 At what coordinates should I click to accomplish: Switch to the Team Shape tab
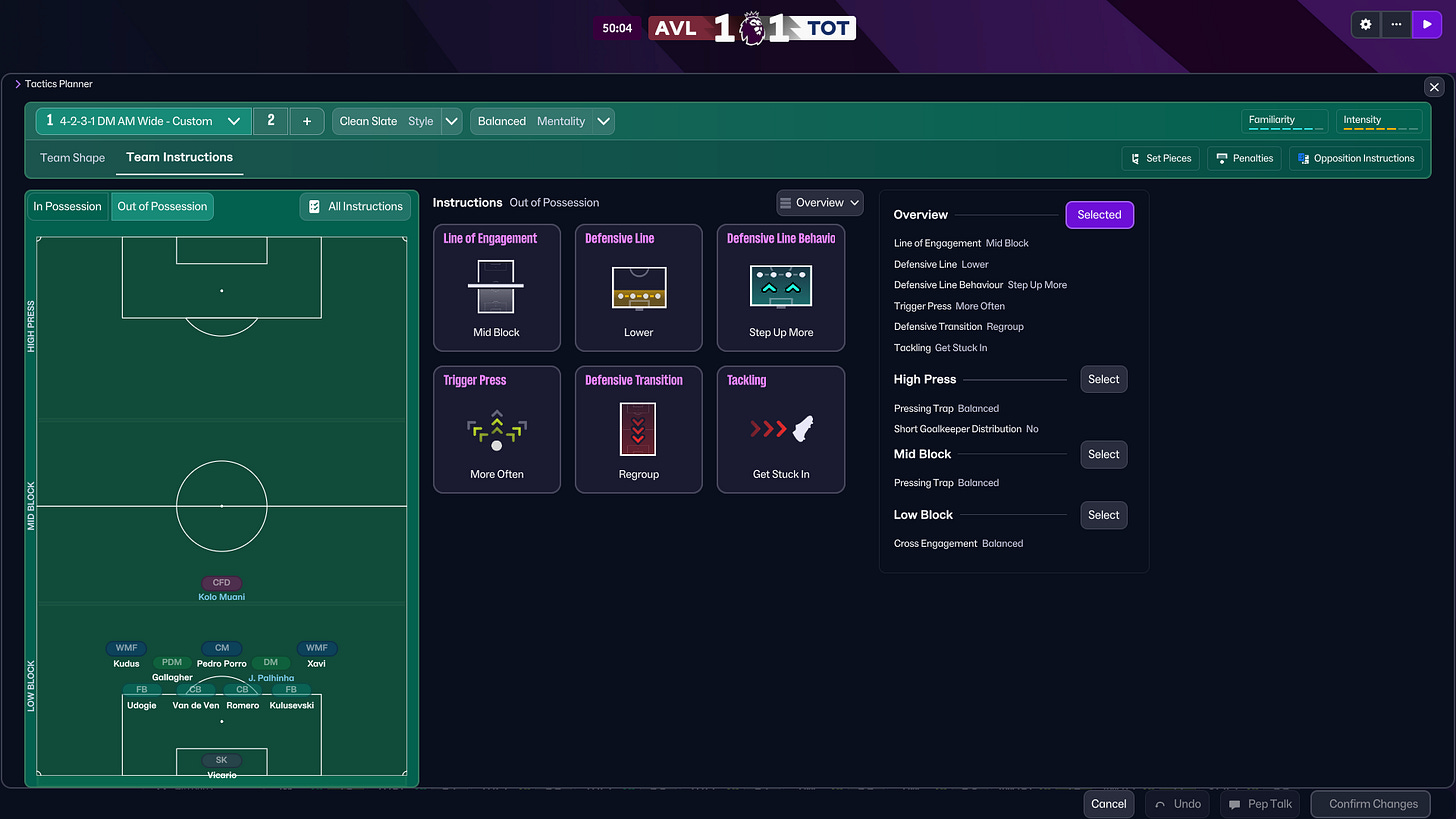click(72, 158)
